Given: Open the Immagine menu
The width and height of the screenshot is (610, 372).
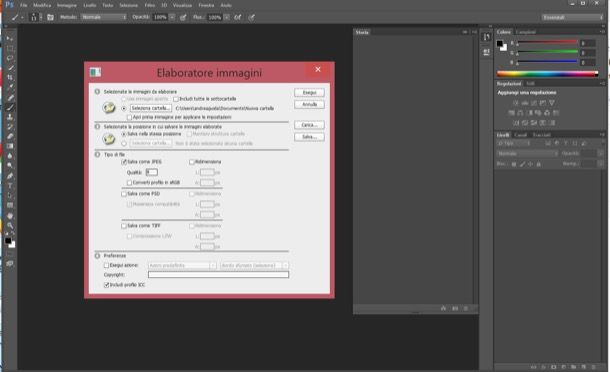Looking at the screenshot, I should (x=67, y=5).
